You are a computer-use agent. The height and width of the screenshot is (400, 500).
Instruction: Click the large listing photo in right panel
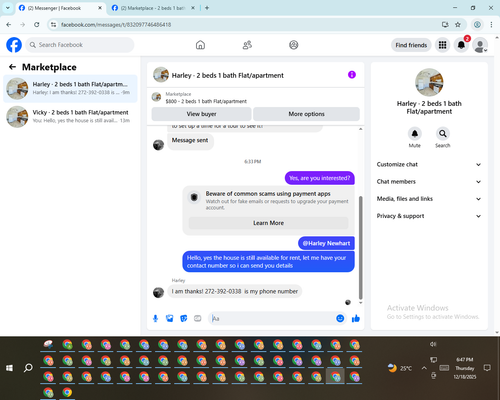click(429, 82)
